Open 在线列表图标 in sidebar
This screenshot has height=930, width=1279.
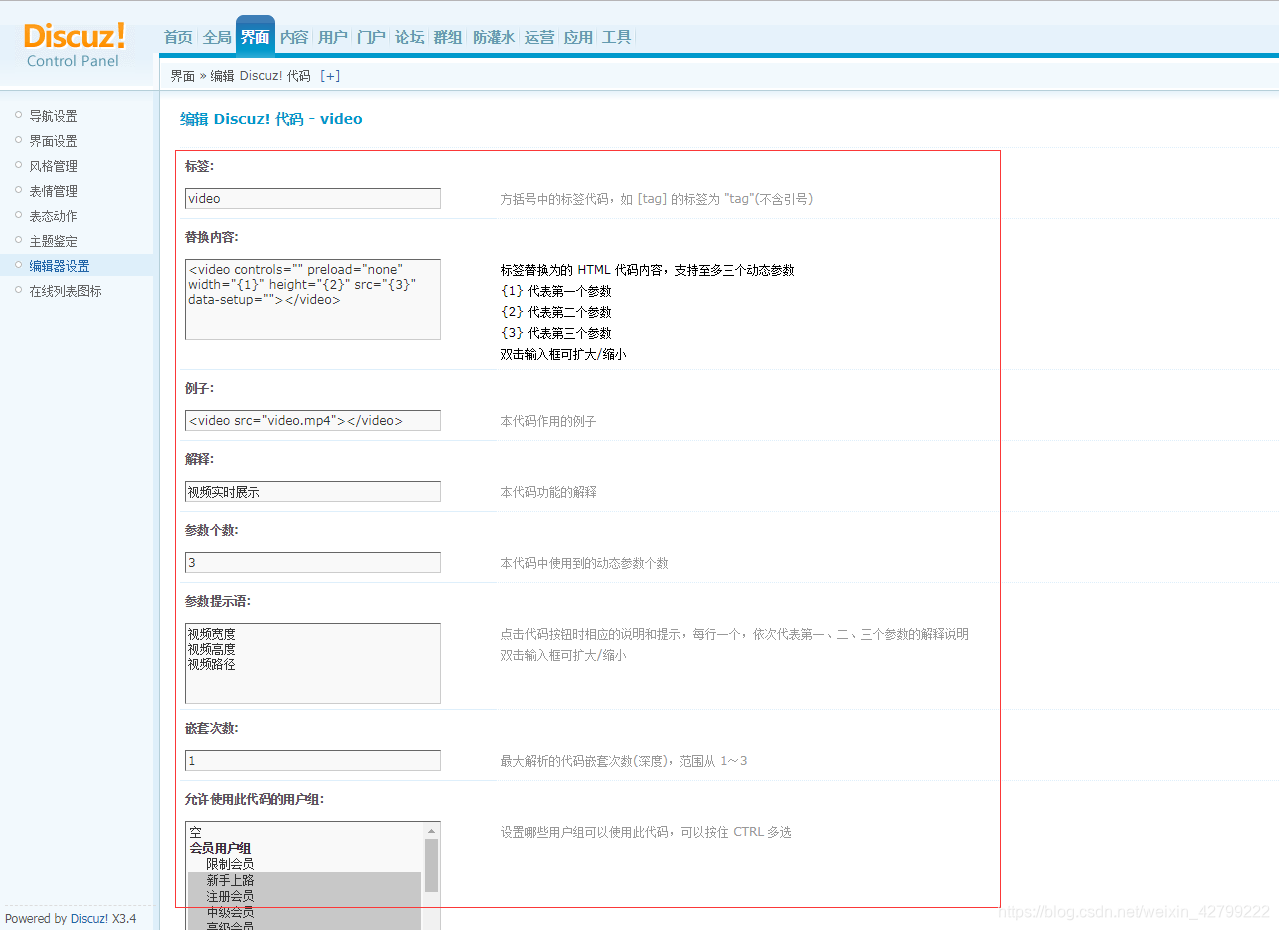(x=65, y=291)
